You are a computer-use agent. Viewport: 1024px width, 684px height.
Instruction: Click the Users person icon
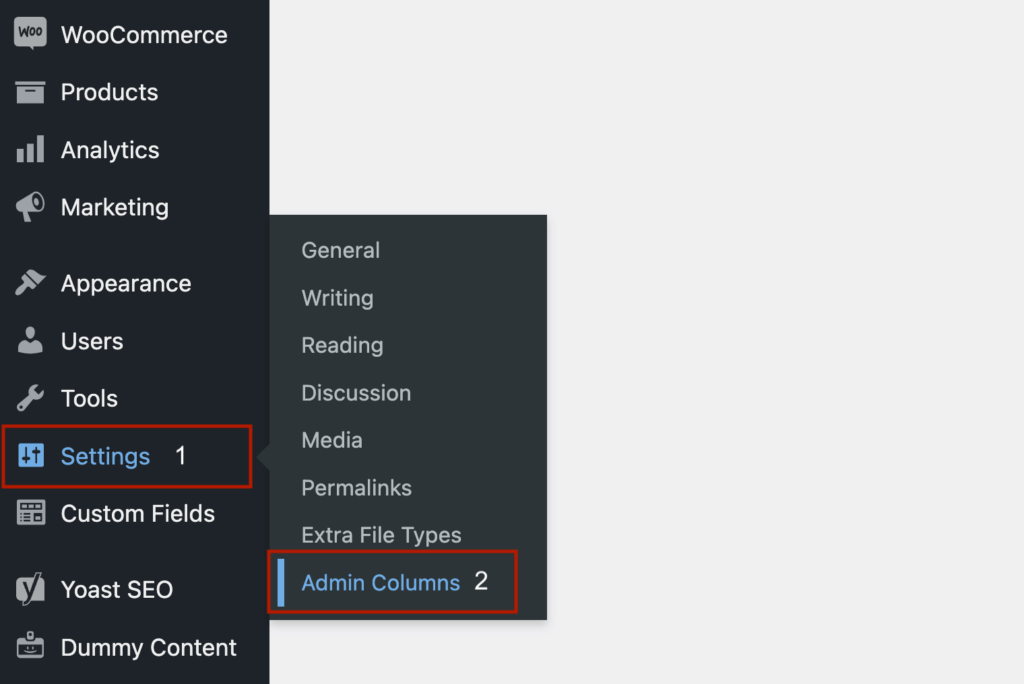(x=30, y=341)
